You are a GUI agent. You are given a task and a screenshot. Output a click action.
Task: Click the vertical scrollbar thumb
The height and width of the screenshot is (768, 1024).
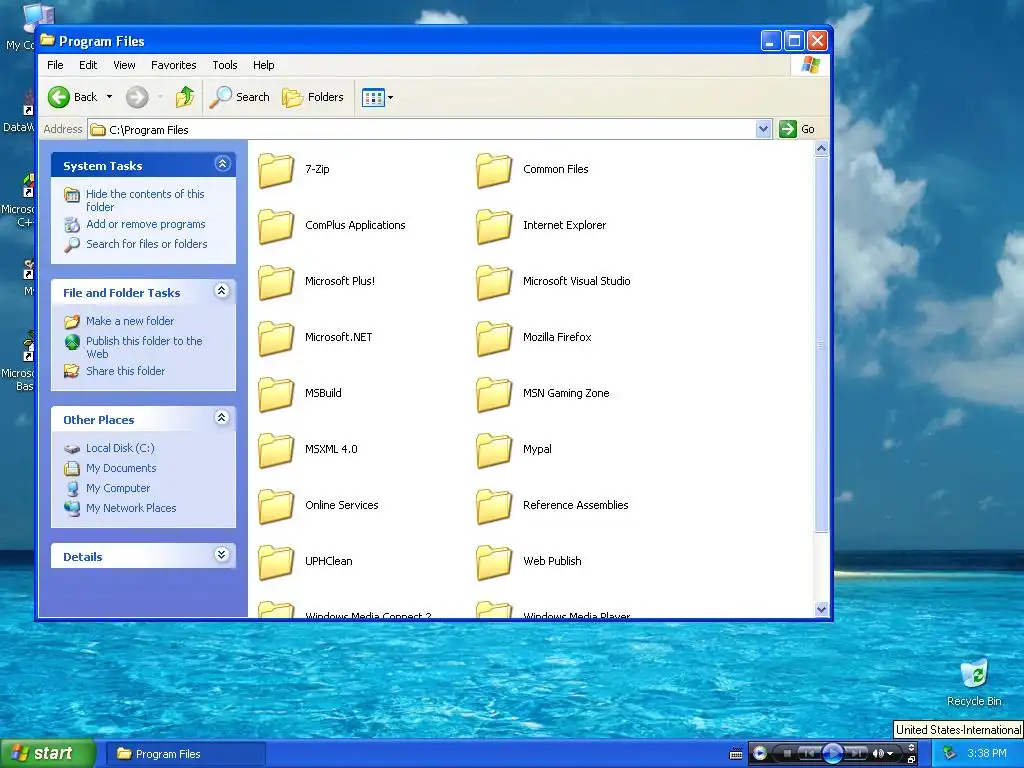click(822, 345)
